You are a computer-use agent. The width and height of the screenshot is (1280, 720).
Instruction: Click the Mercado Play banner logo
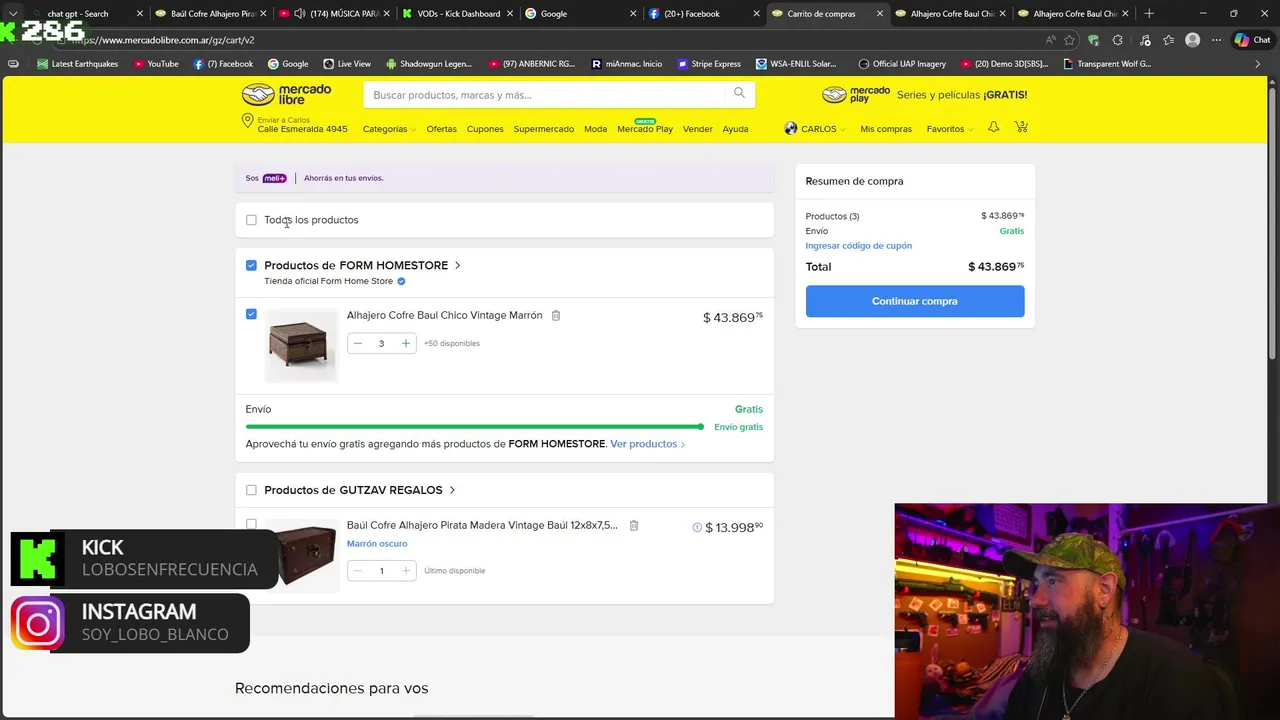[856, 95]
